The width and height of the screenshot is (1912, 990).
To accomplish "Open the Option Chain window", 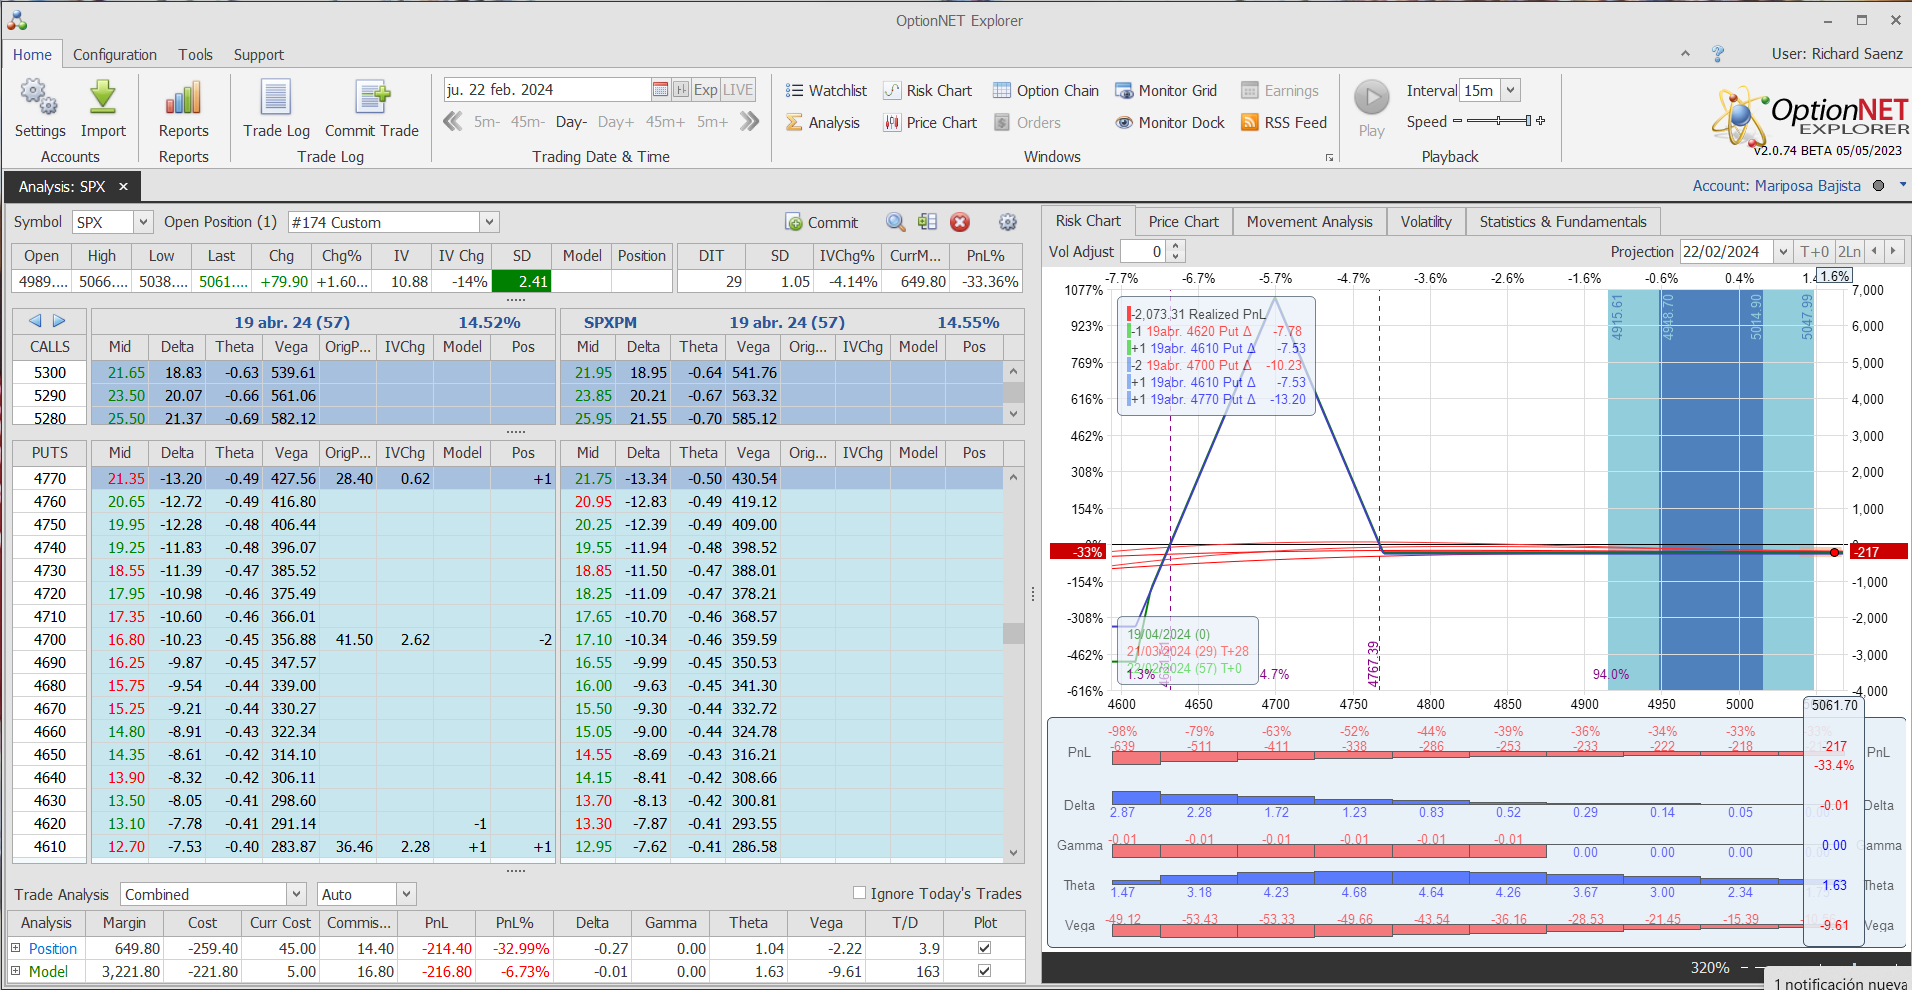I will pyautogui.click(x=1045, y=91).
